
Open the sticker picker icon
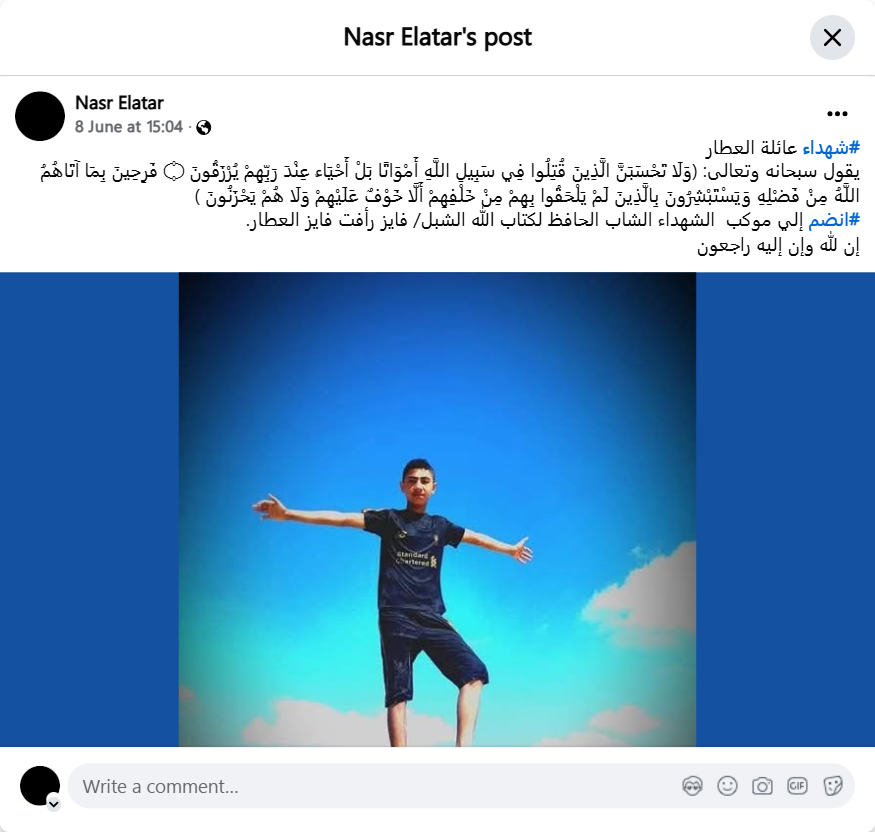833,786
